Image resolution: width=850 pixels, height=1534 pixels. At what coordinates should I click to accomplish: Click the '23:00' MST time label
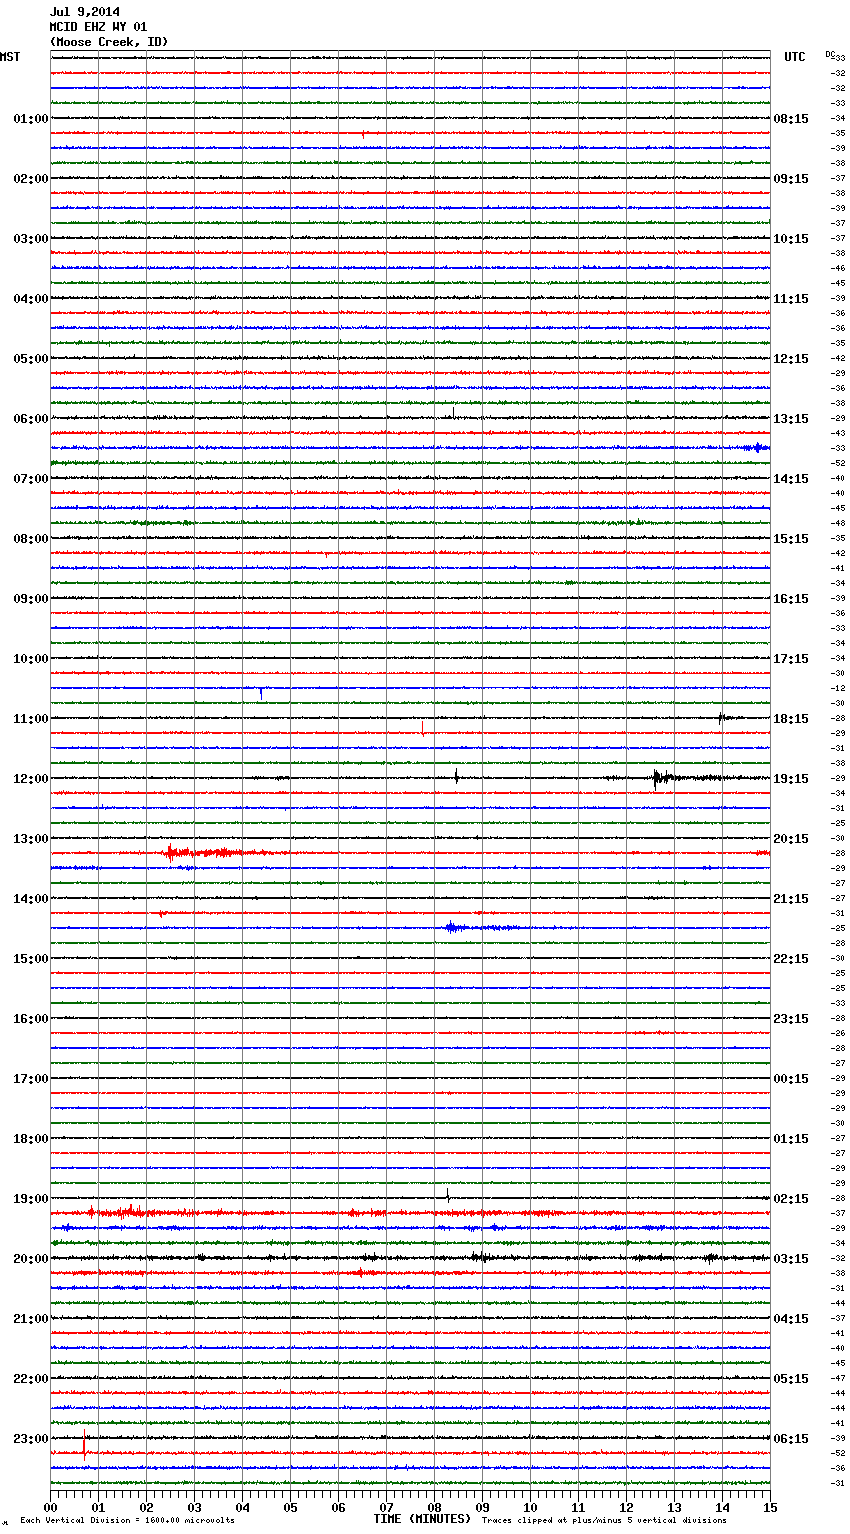(31, 1439)
